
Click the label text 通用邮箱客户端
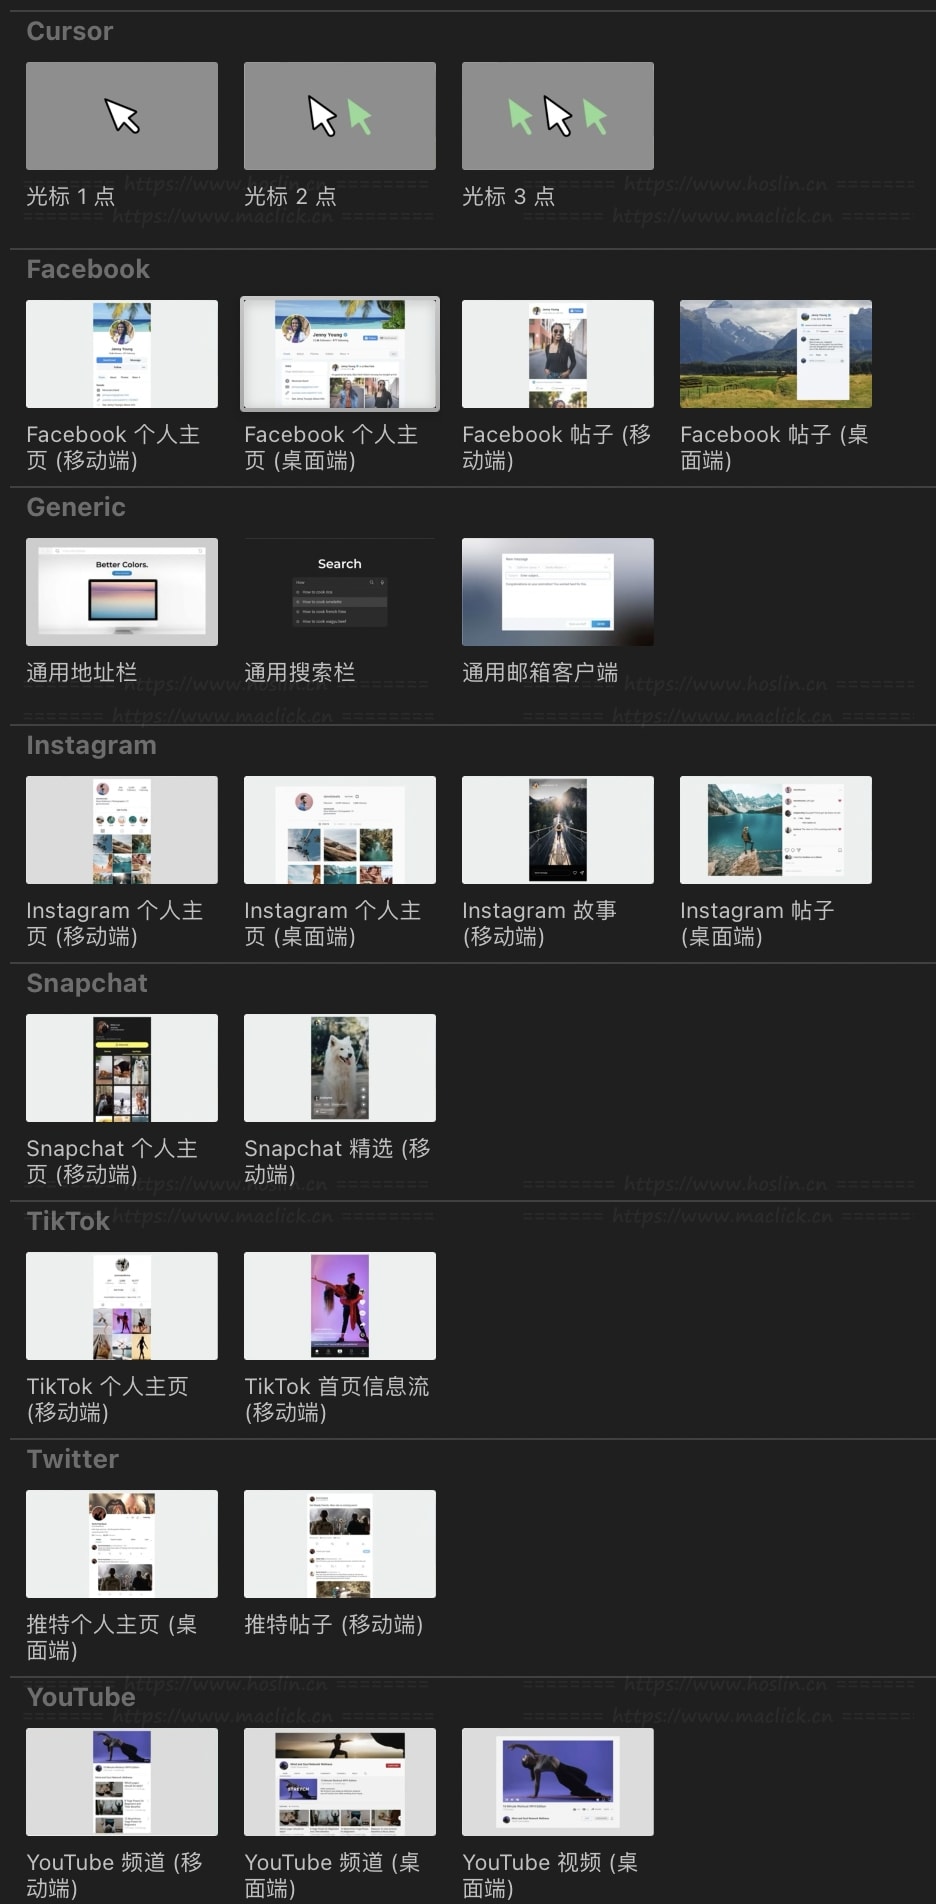click(x=540, y=672)
